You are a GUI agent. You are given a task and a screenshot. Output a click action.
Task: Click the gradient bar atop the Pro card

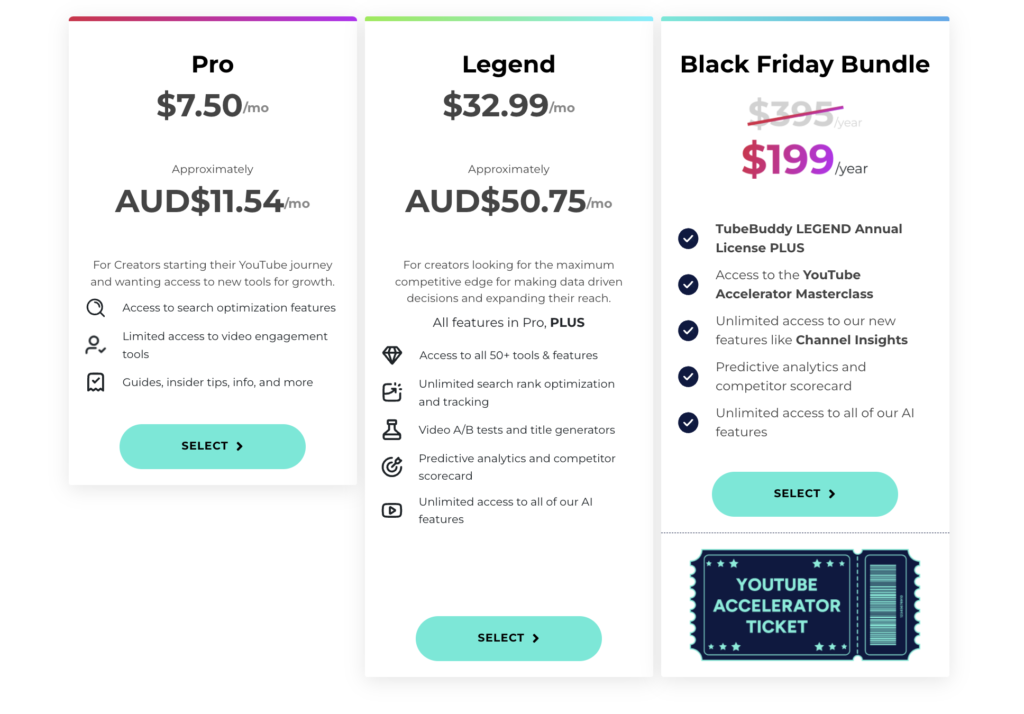[212, 17]
